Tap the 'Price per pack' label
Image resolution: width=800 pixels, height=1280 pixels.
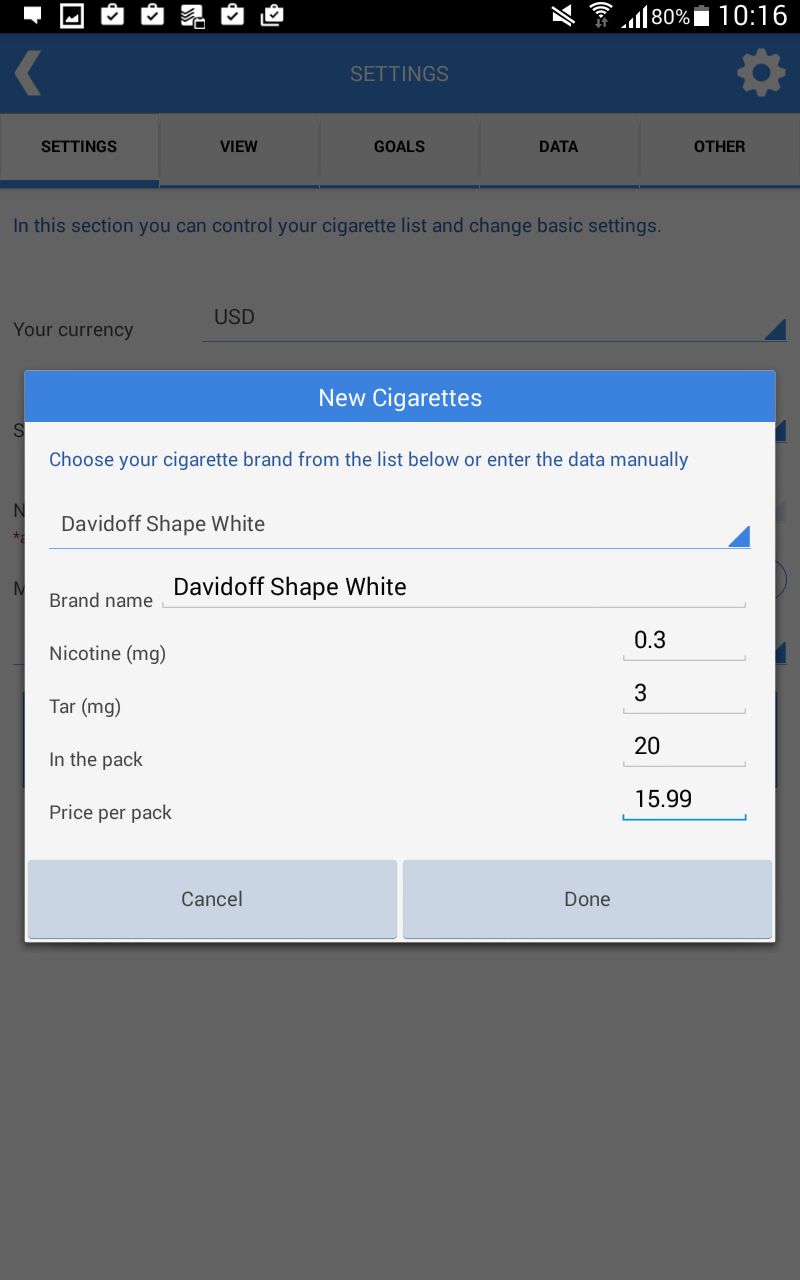click(x=110, y=813)
